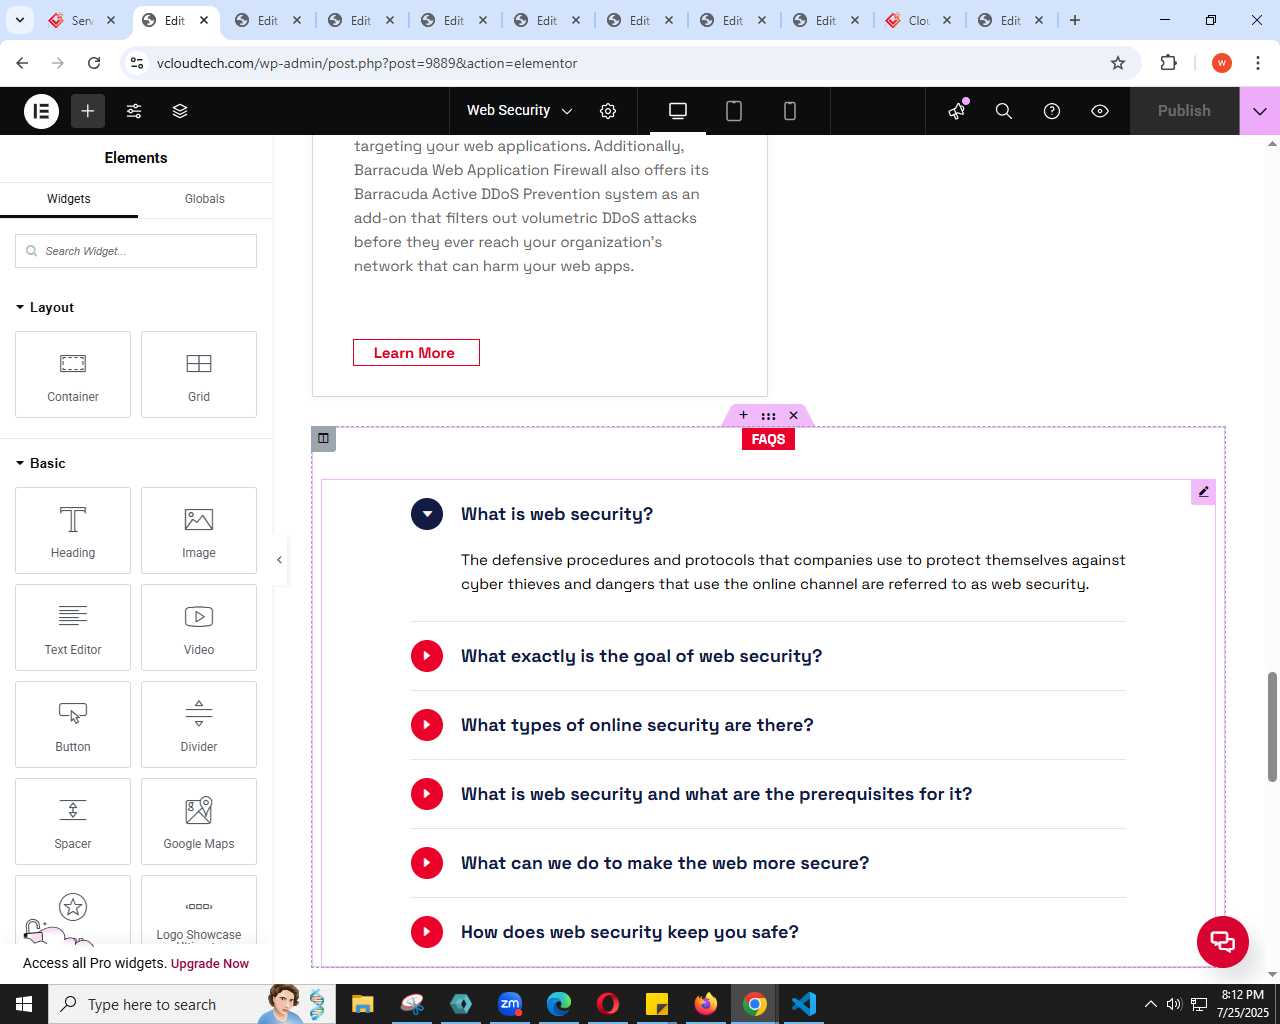Open the Structure layers icon
Screen dimensions: 1280x1024
[x=180, y=111]
